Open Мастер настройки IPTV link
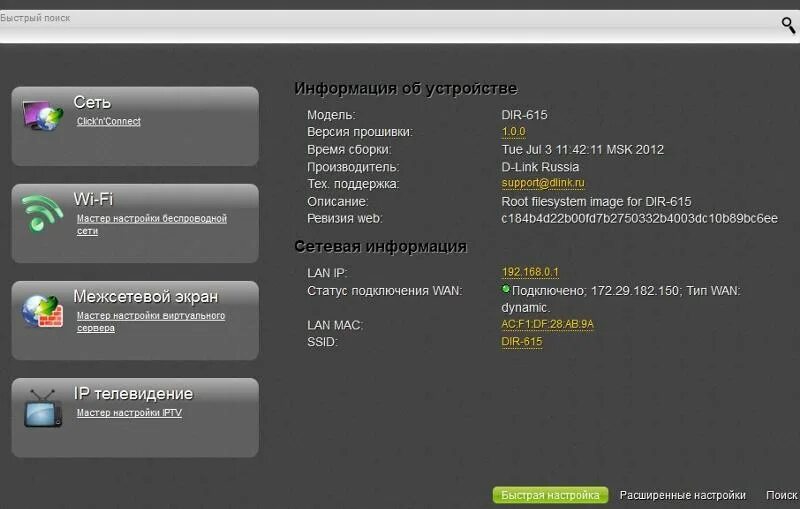 [x=129, y=413]
